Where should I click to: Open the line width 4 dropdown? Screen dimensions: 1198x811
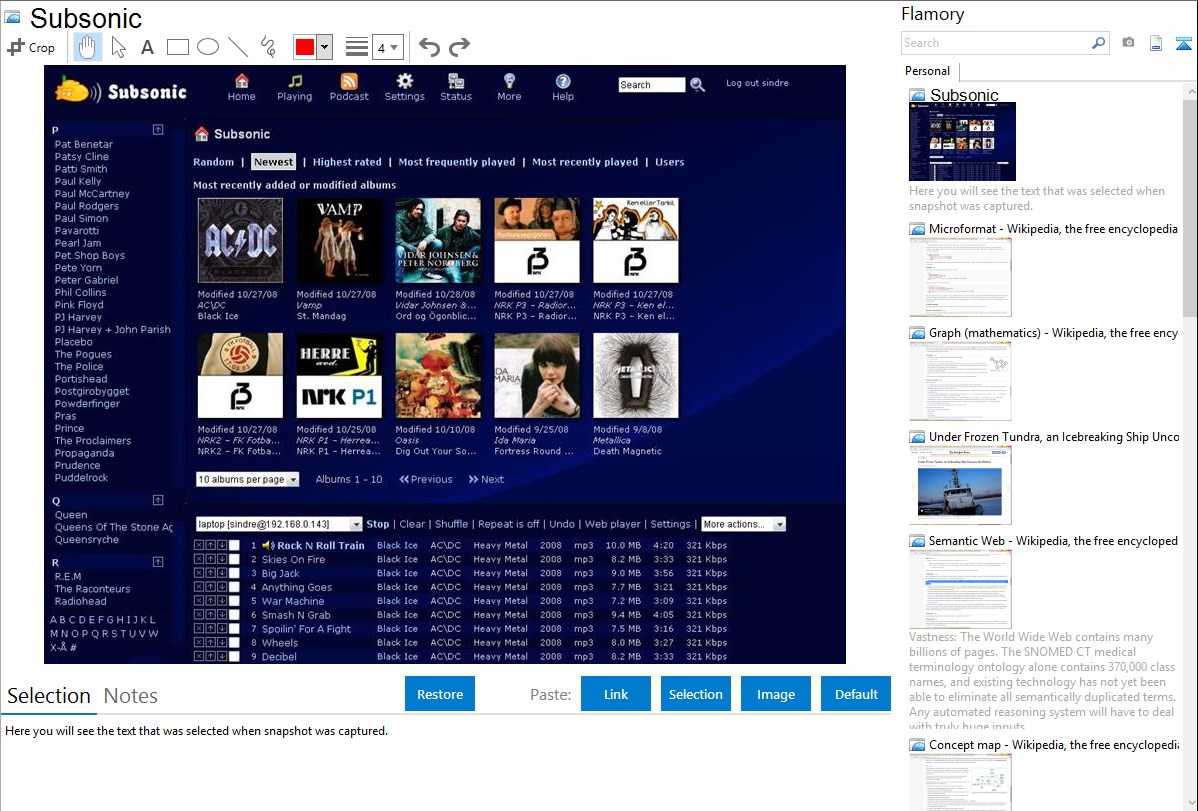[387, 47]
